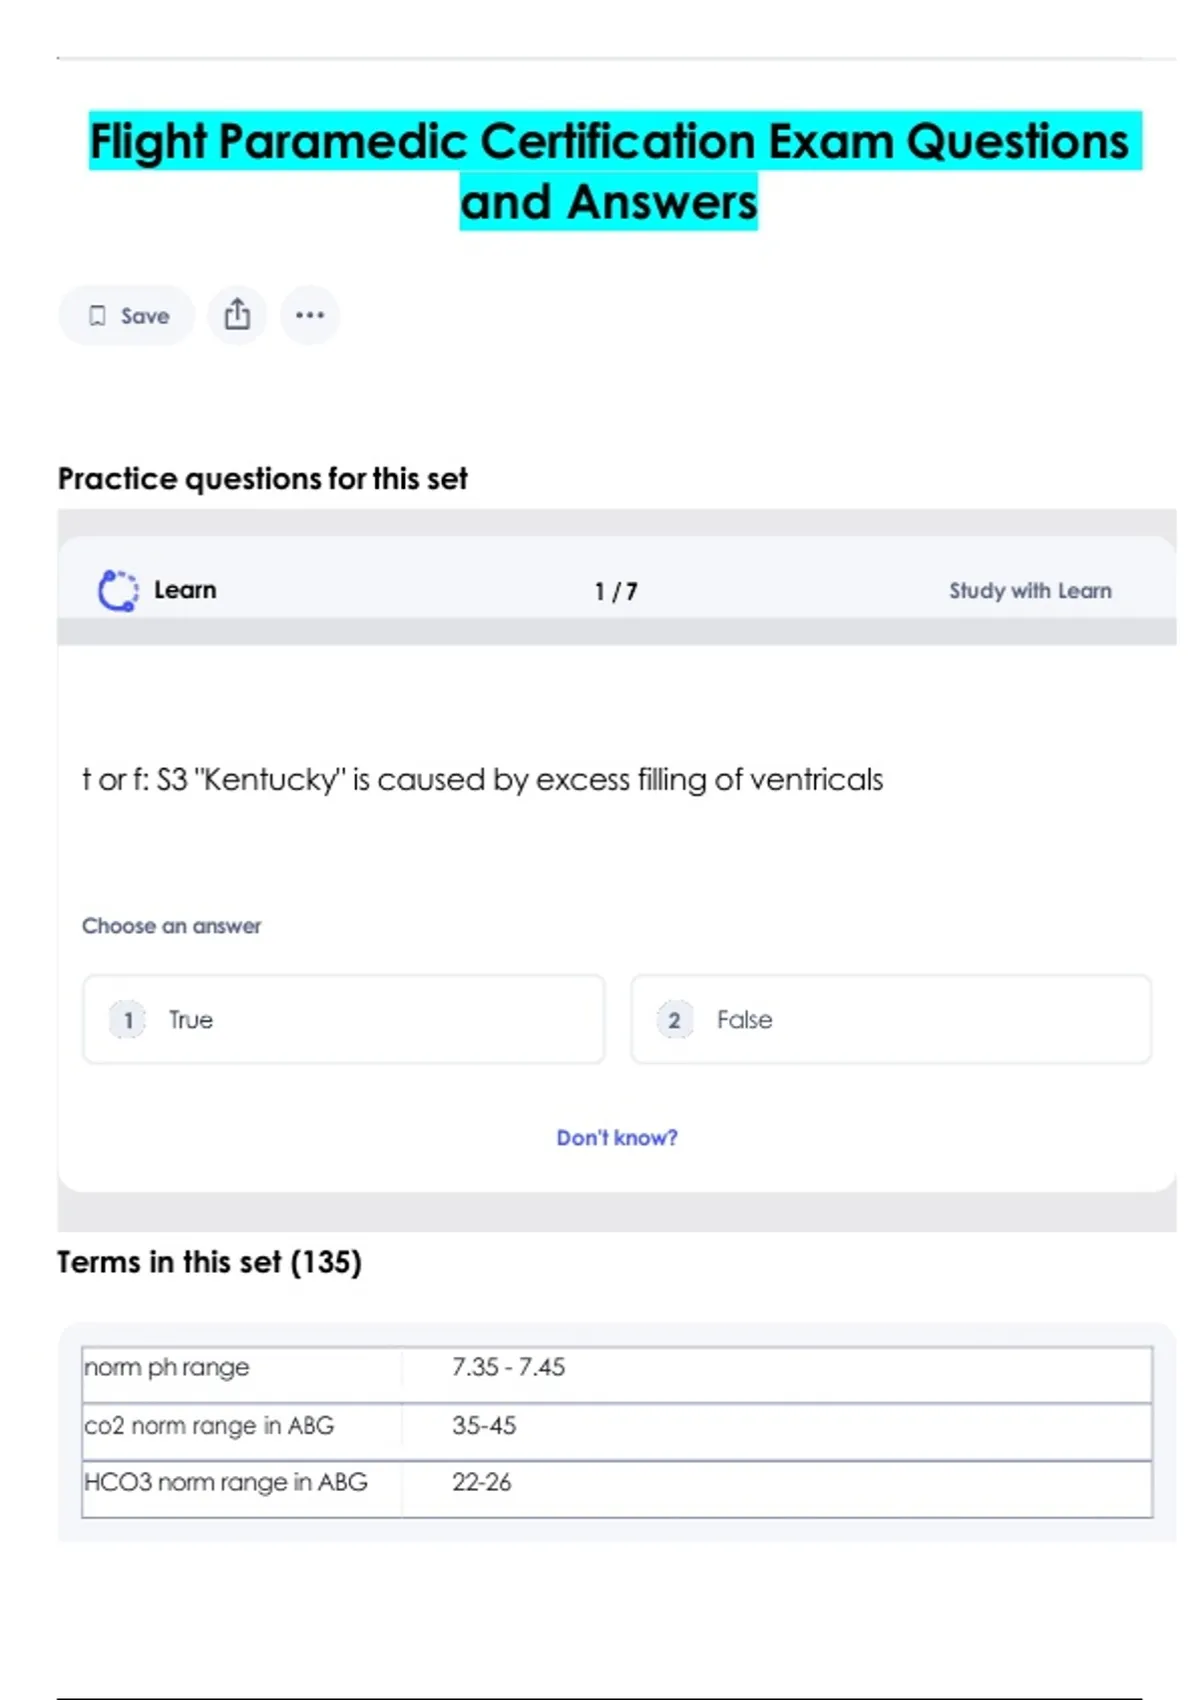Open Study with Learn link
This screenshot has width=1200, height=1700.
[1030, 591]
